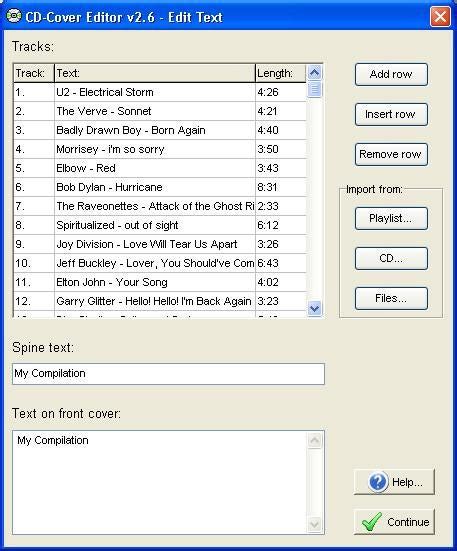
Task: Select 'Spiritualized - out of sight' cell
Action: coord(155,225)
